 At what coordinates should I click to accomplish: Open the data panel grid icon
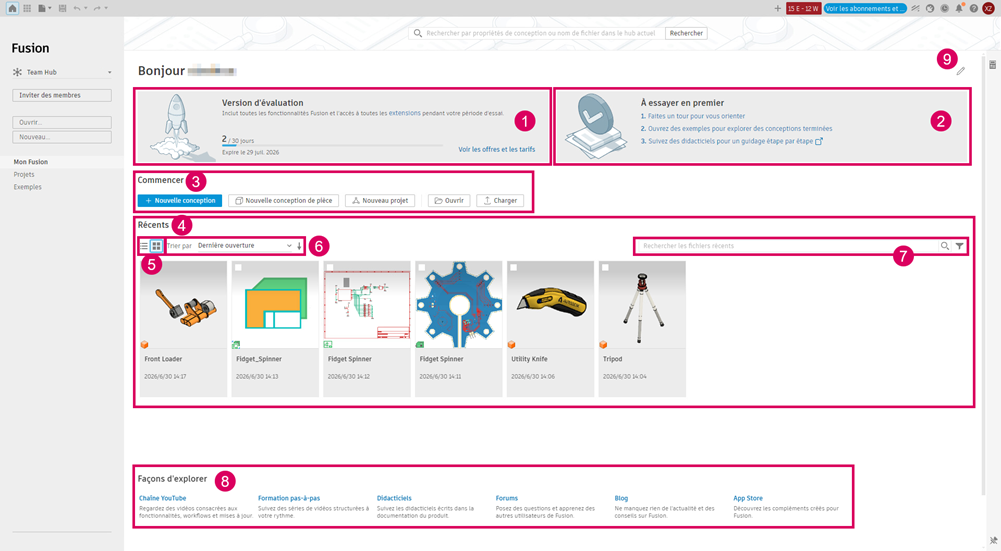point(27,8)
